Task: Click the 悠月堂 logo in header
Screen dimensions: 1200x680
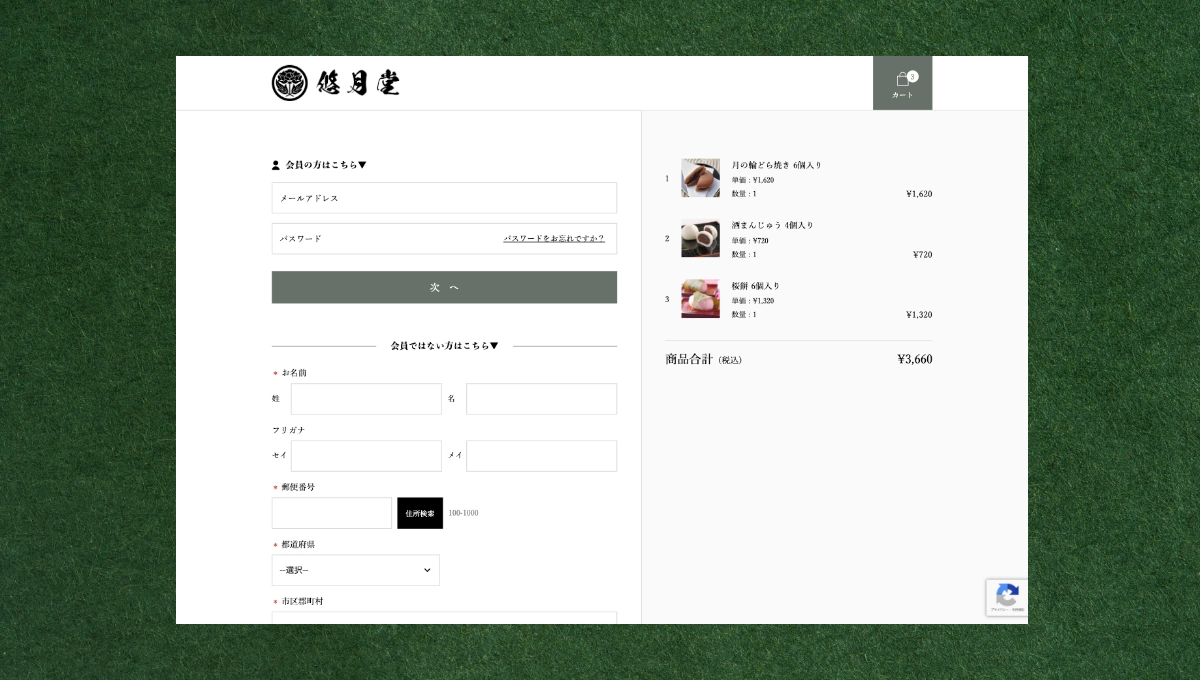Action: [x=335, y=83]
